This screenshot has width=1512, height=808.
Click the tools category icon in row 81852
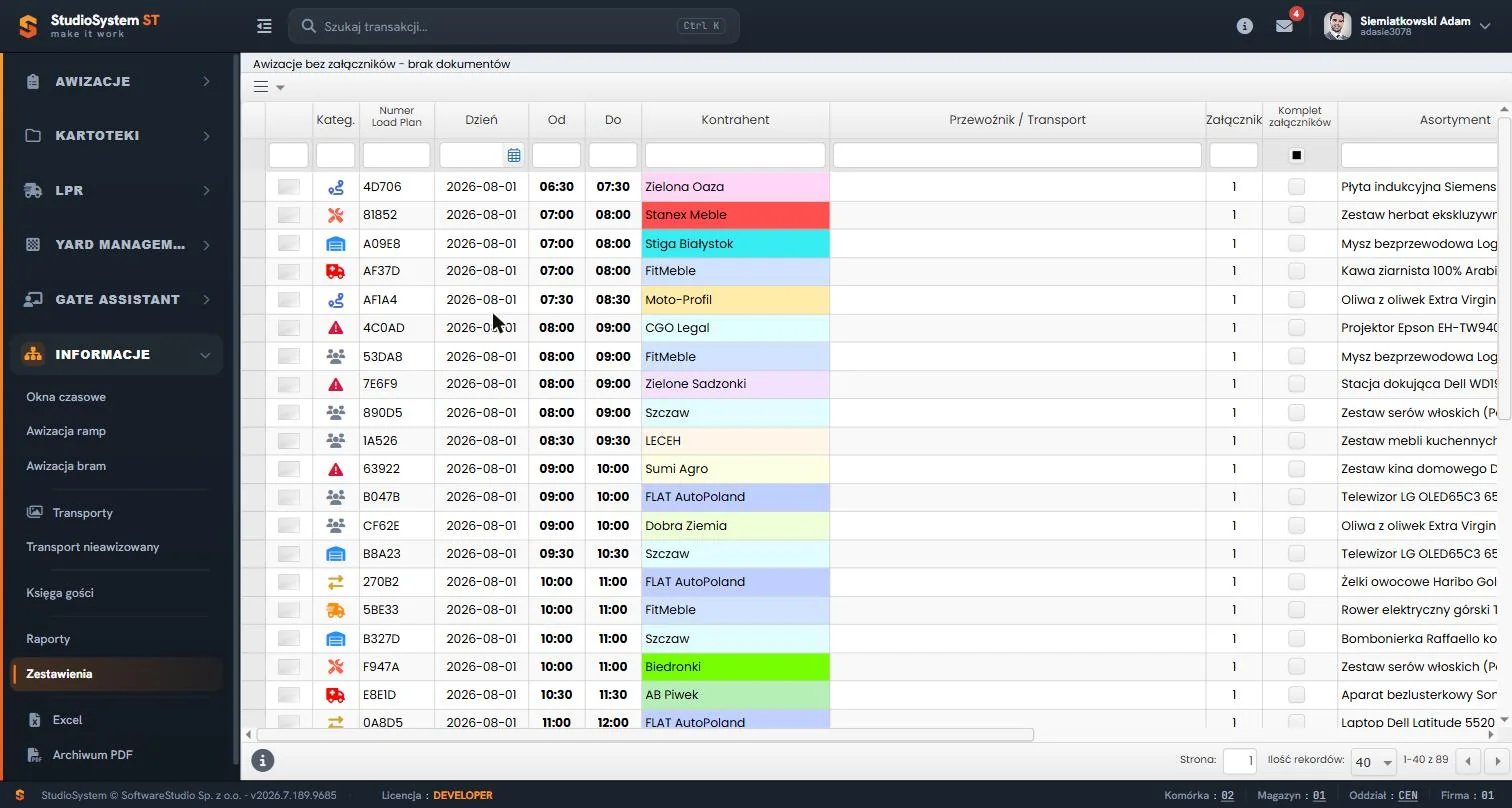[x=335, y=215]
